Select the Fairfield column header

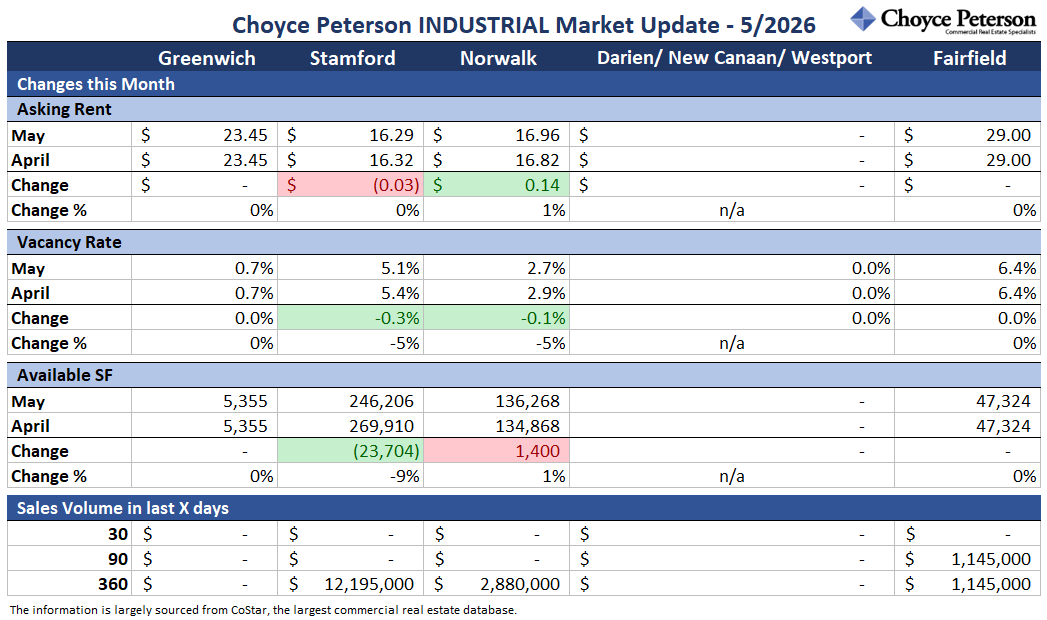[969, 58]
